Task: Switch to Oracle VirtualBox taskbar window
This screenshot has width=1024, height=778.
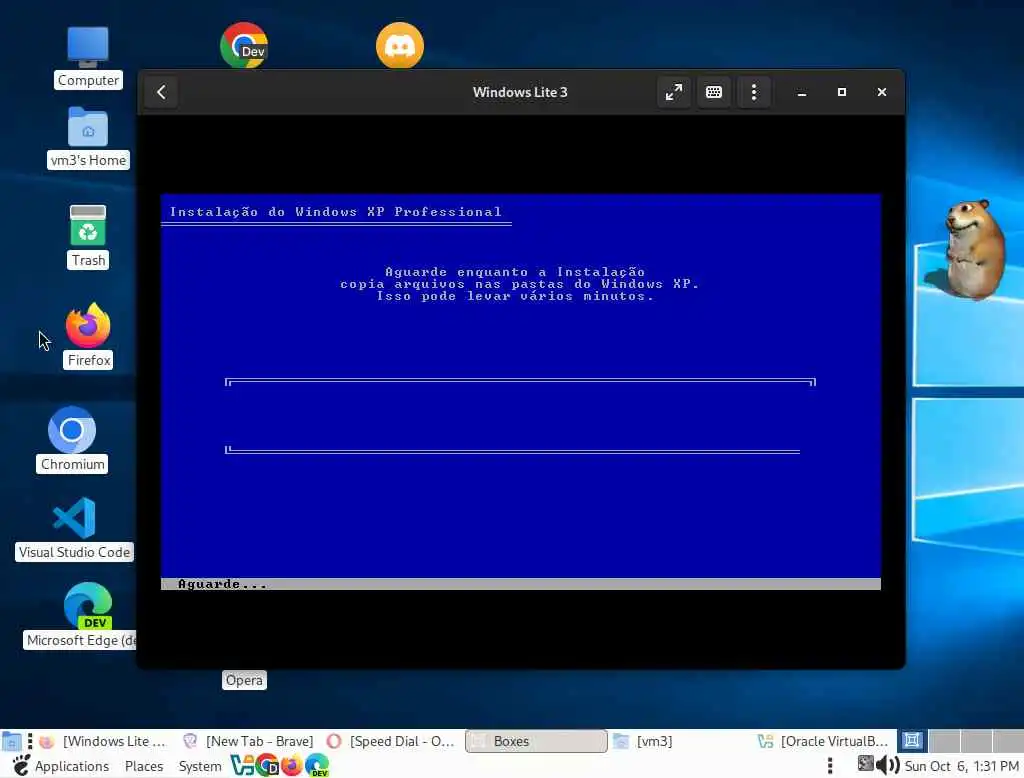Action: pos(824,741)
